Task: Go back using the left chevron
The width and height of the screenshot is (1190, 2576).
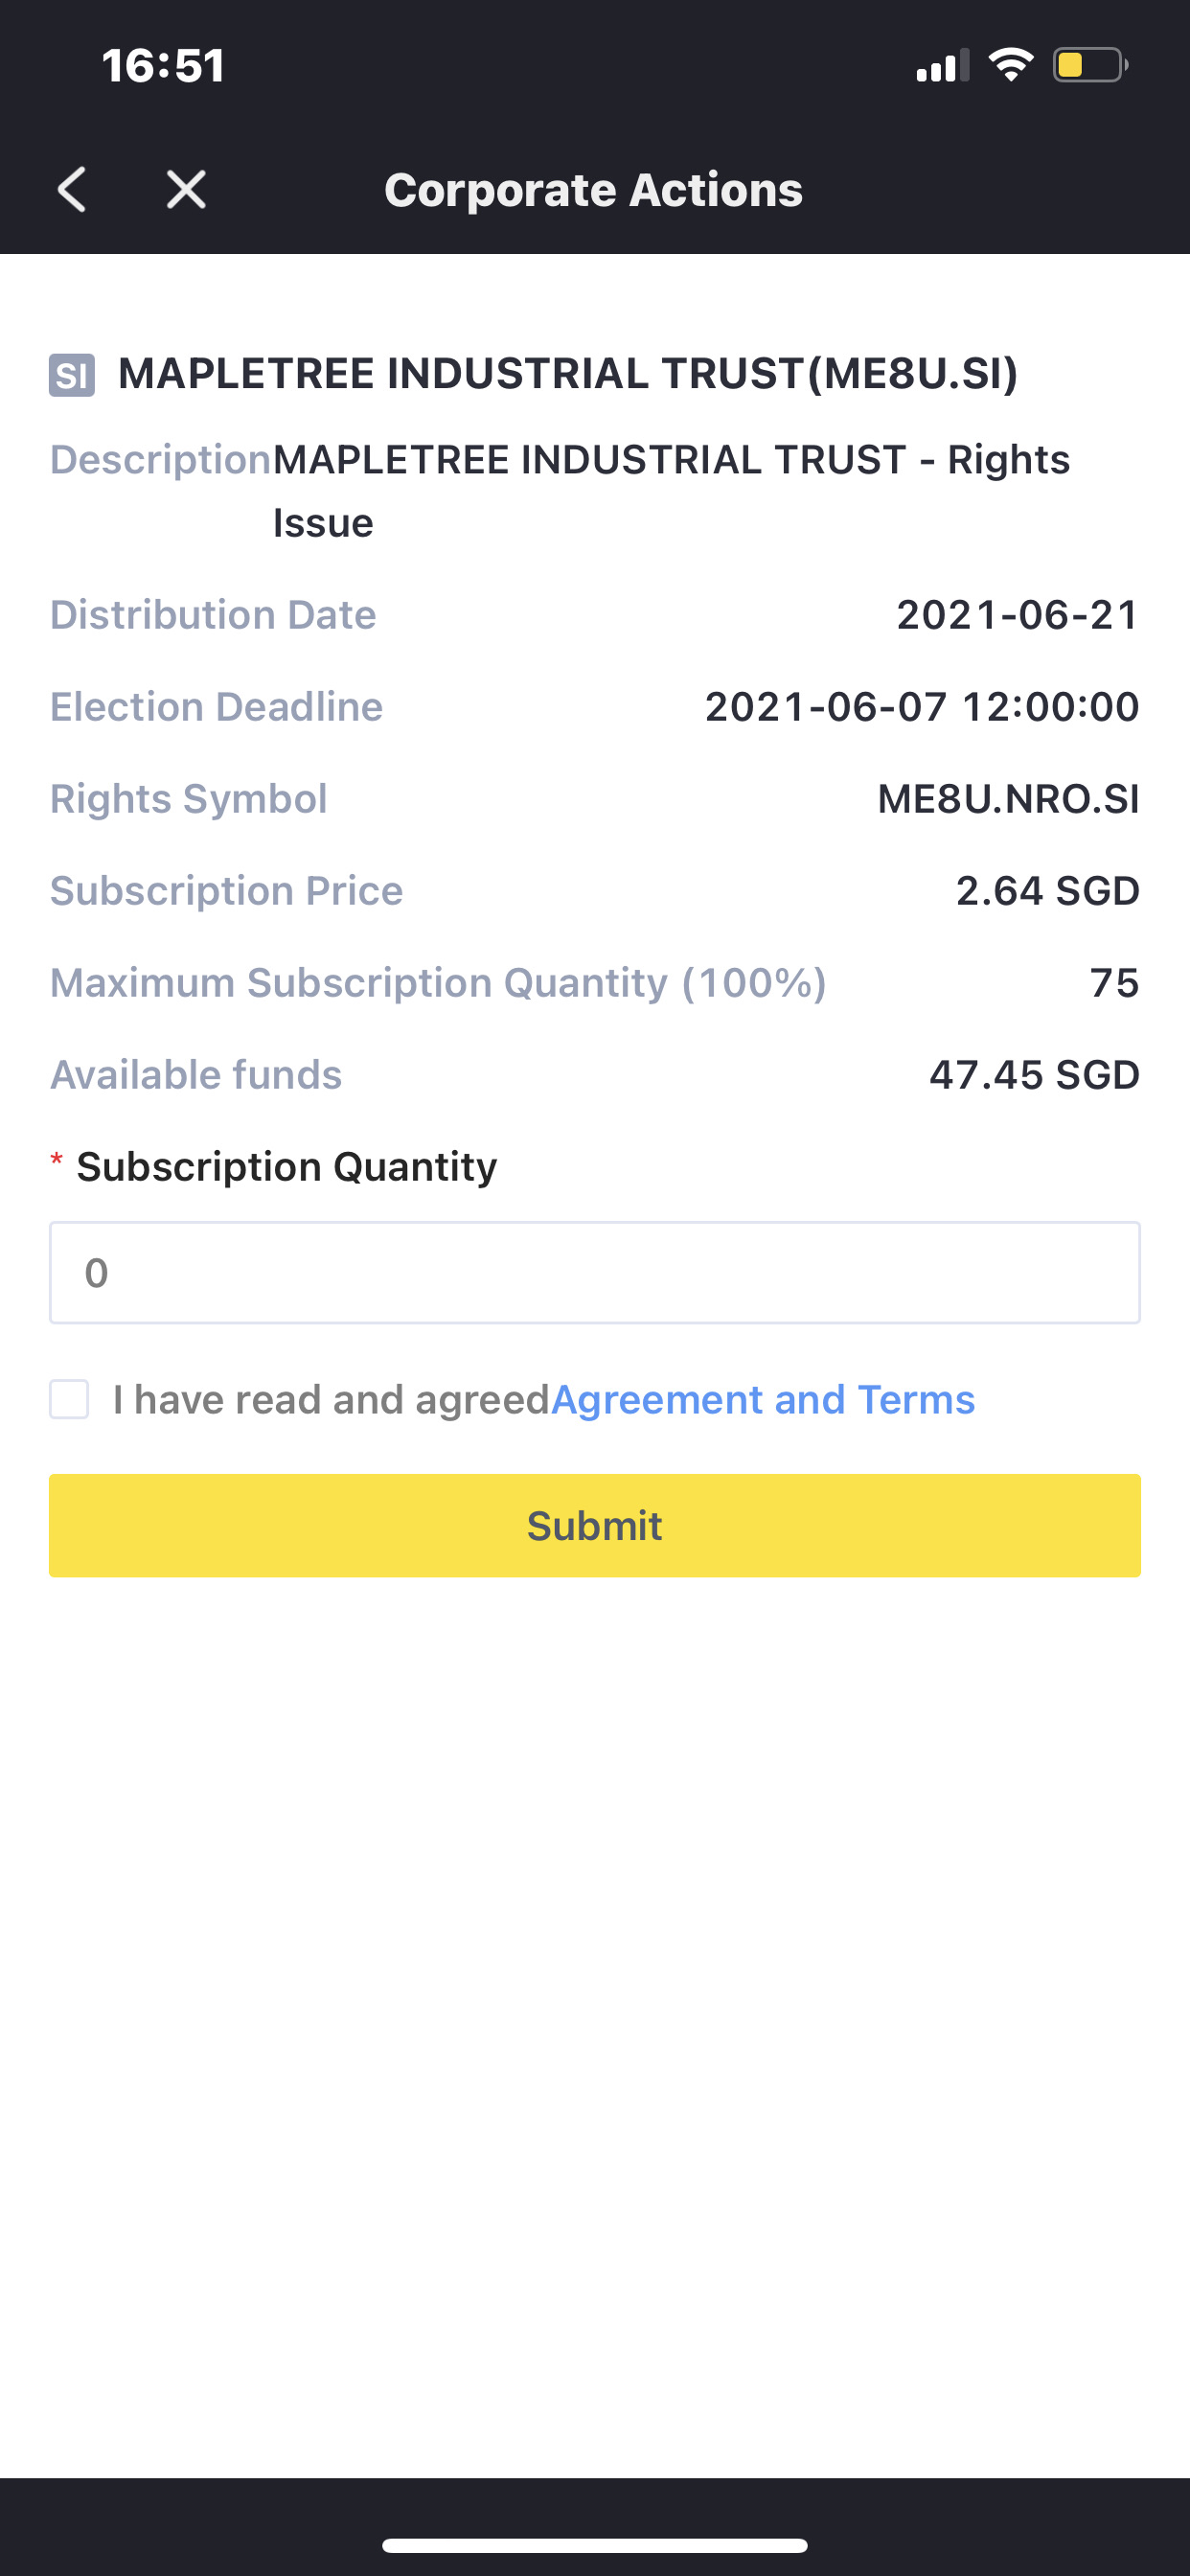Action: [72, 190]
